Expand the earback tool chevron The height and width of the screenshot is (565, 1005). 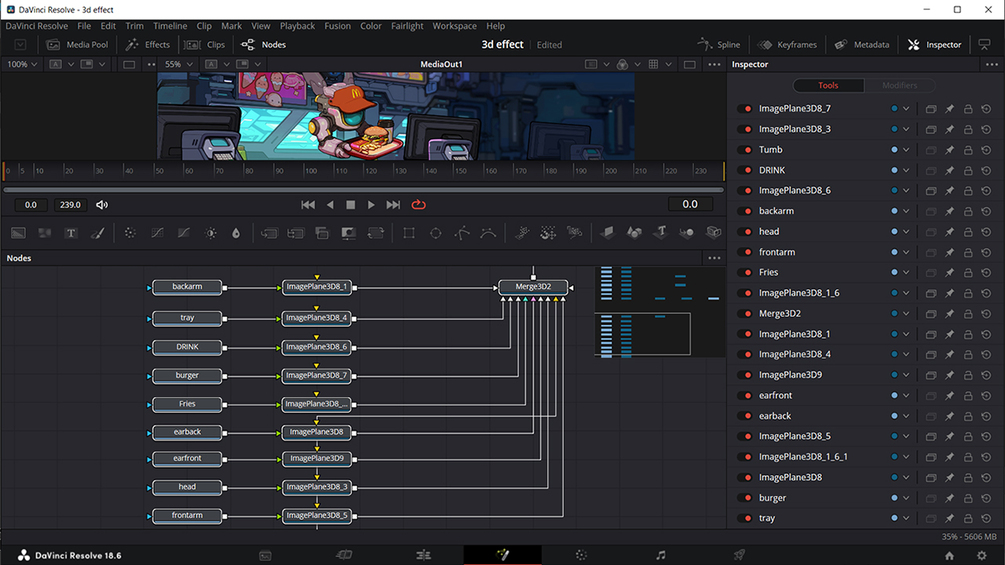tap(906, 416)
